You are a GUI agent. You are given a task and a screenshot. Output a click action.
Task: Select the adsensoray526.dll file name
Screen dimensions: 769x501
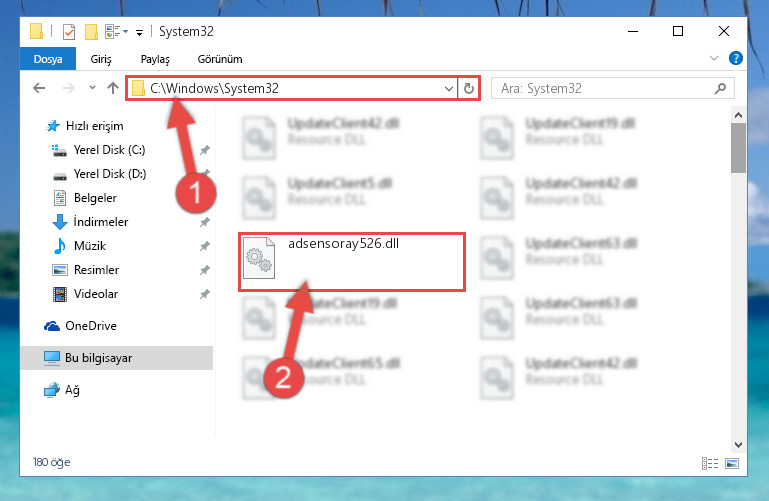(x=343, y=244)
